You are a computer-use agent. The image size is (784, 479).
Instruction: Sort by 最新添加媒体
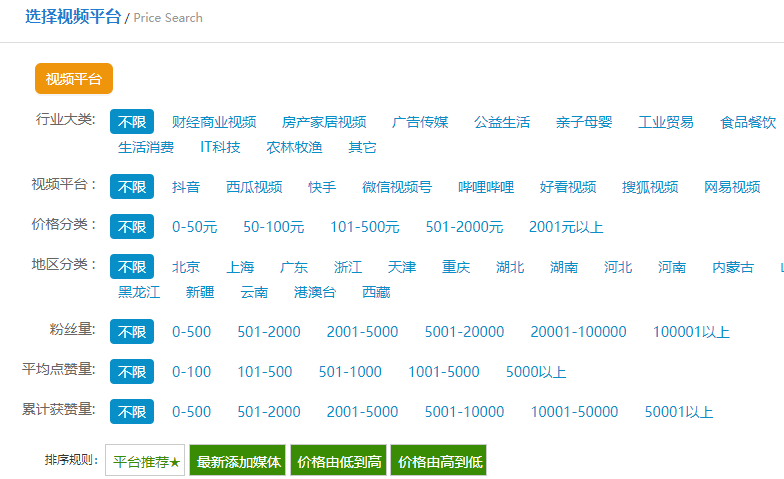pyautogui.click(x=238, y=460)
